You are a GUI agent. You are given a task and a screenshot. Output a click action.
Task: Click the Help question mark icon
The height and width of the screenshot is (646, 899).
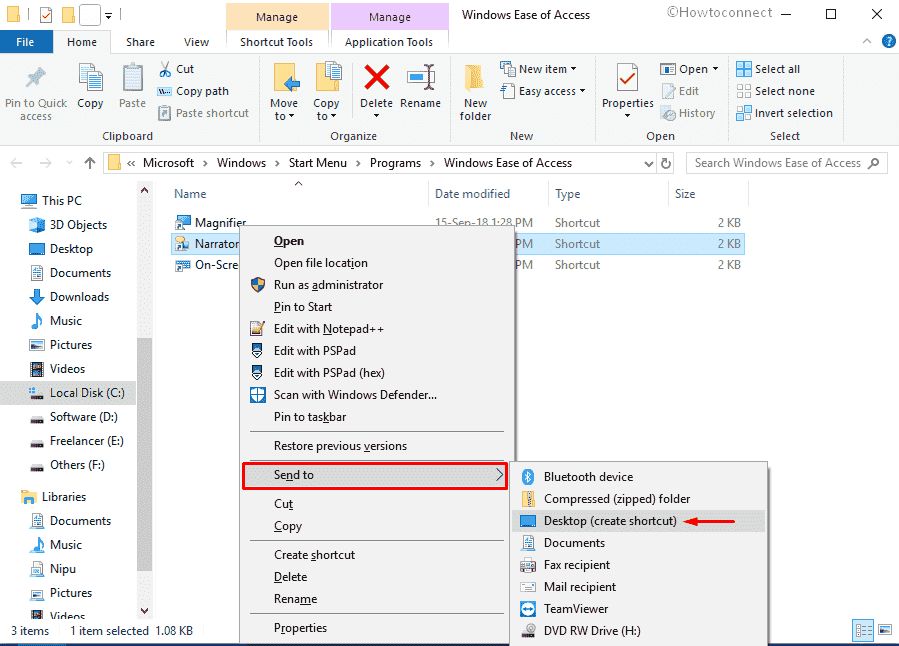[x=888, y=41]
